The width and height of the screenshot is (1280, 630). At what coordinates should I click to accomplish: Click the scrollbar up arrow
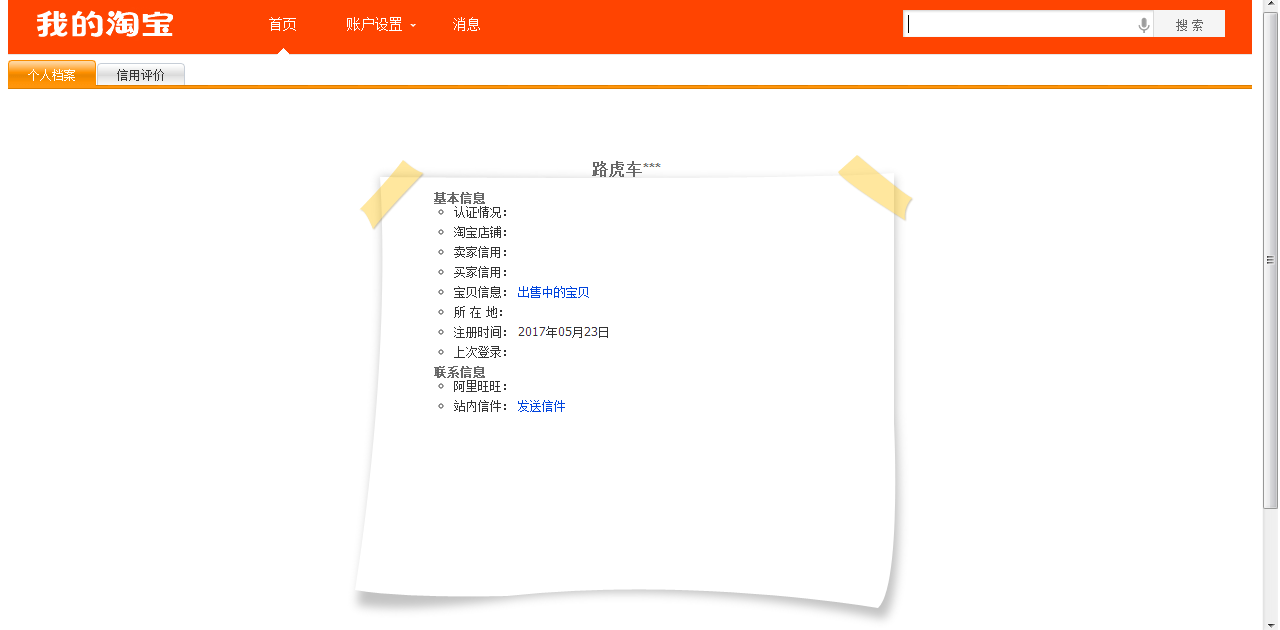pos(1271,6)
